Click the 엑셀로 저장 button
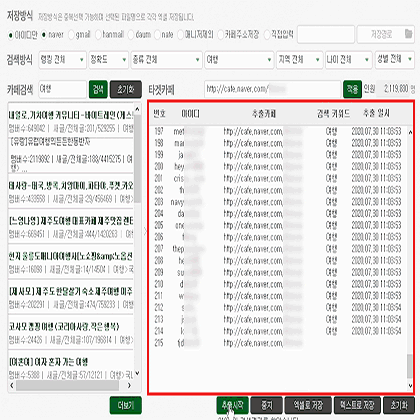Screen dimensions: 420x420 pyautogui.click(x=308, y=405)
